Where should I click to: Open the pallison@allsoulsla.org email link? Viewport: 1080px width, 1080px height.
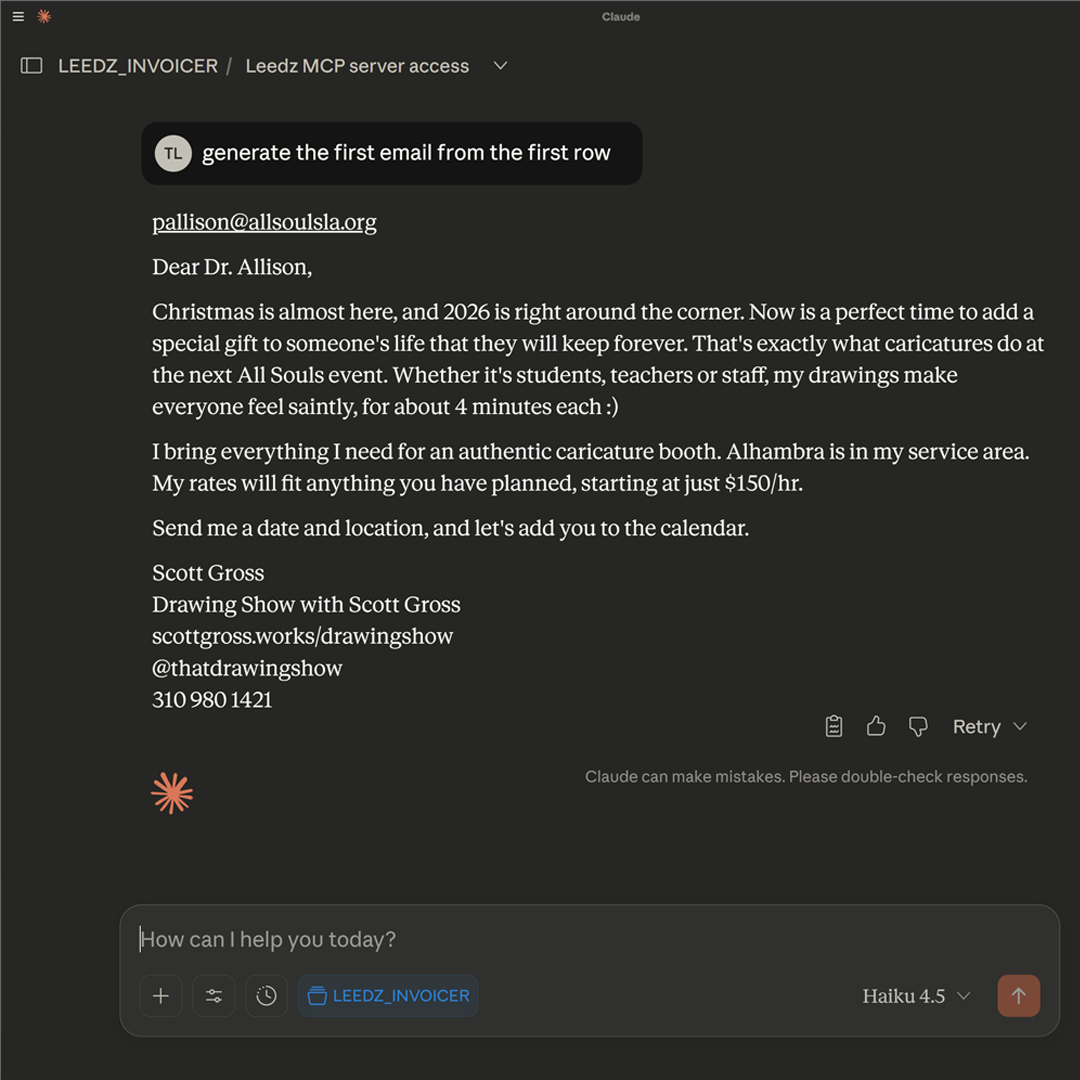tap(264, 222)
